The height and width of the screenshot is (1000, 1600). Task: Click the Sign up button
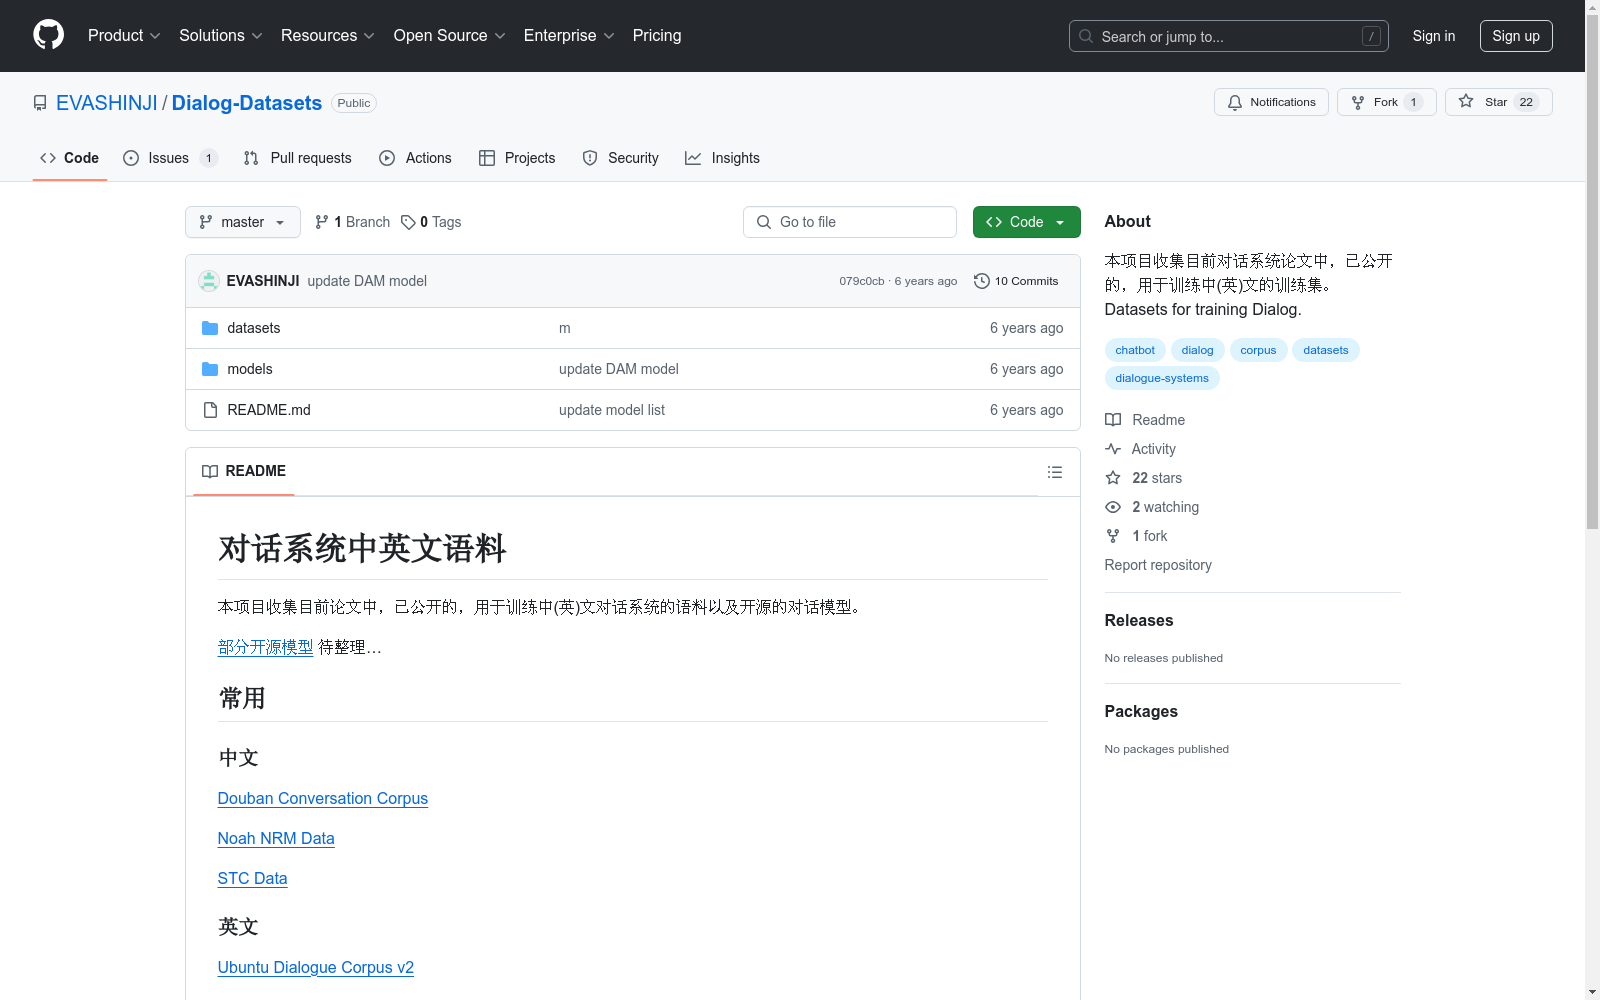[x=1516, y=36]
